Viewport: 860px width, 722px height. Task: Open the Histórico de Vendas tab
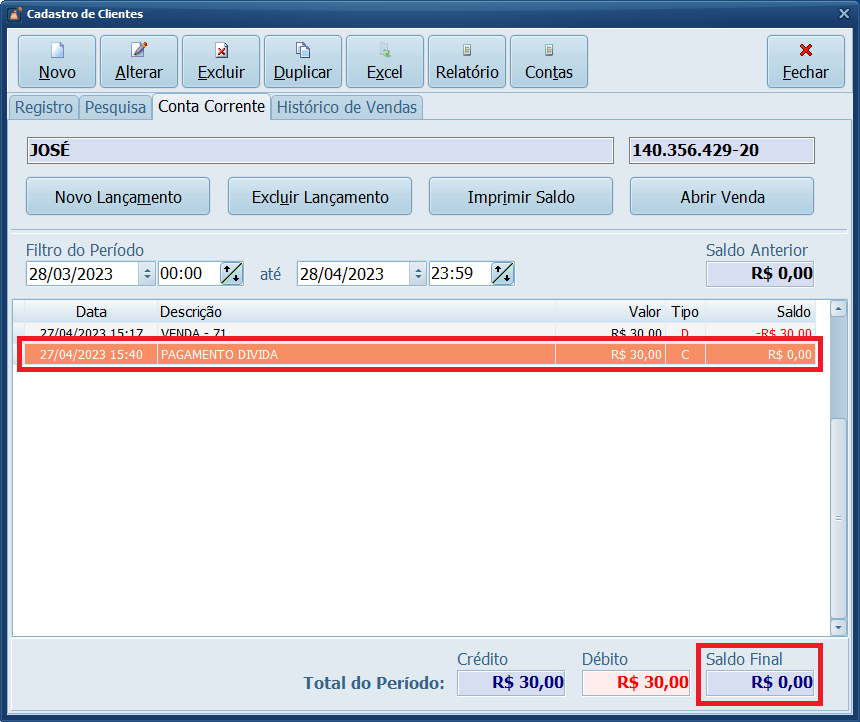347,107
